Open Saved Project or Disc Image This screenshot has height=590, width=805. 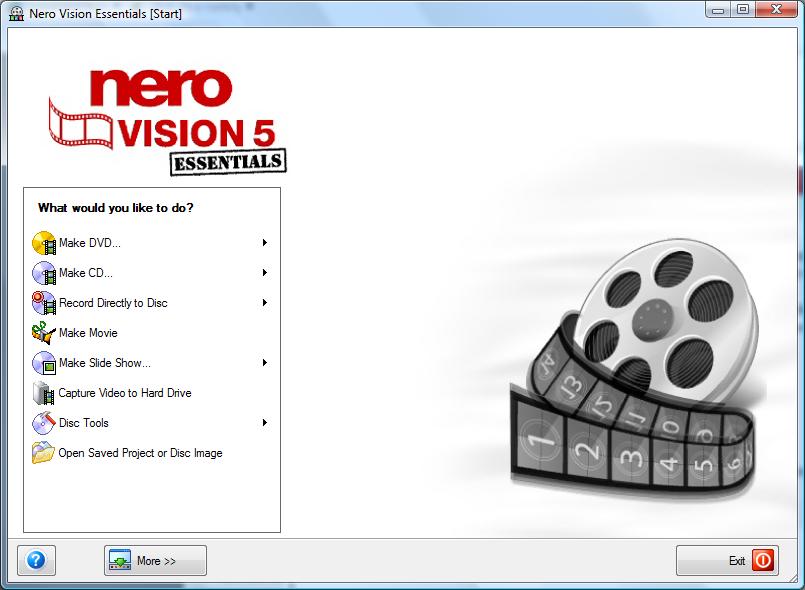click(x=140, y=453)
